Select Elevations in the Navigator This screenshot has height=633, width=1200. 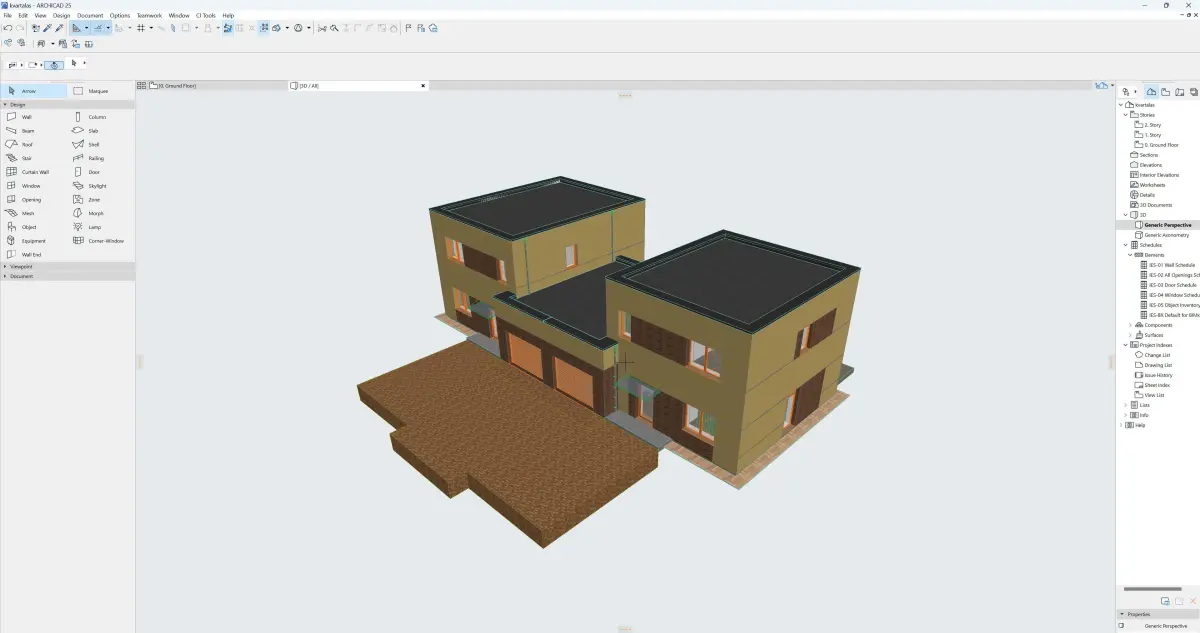[1148, 165]
